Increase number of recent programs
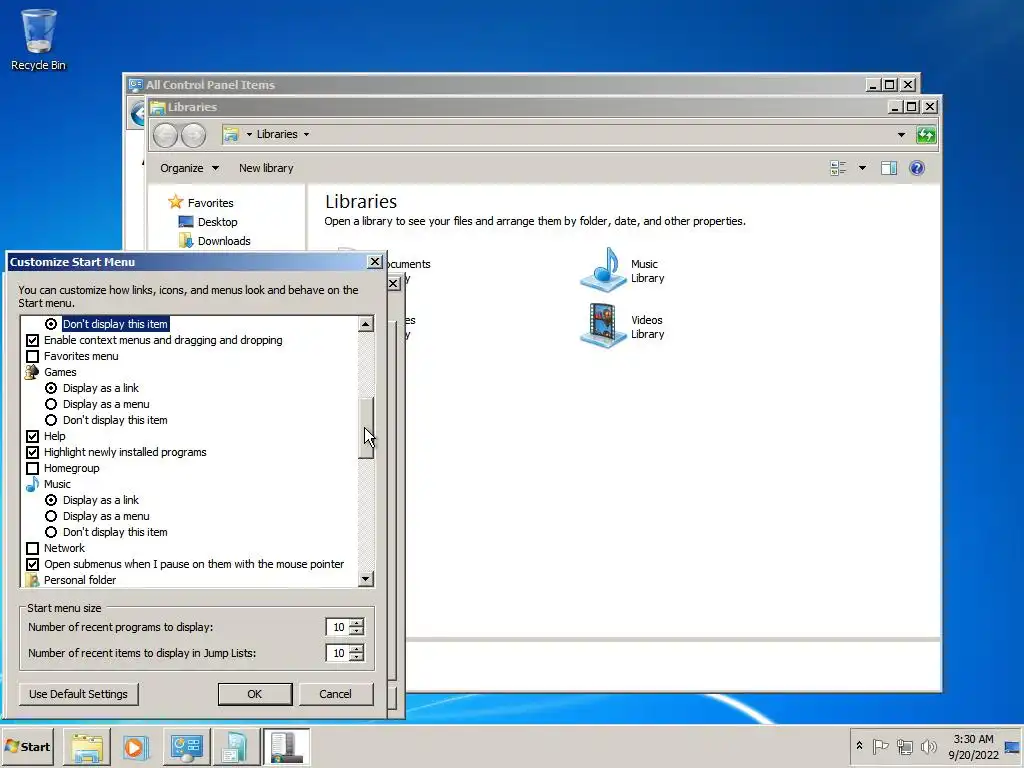This screenshot has height=768, width=1024. click(357, 623)
